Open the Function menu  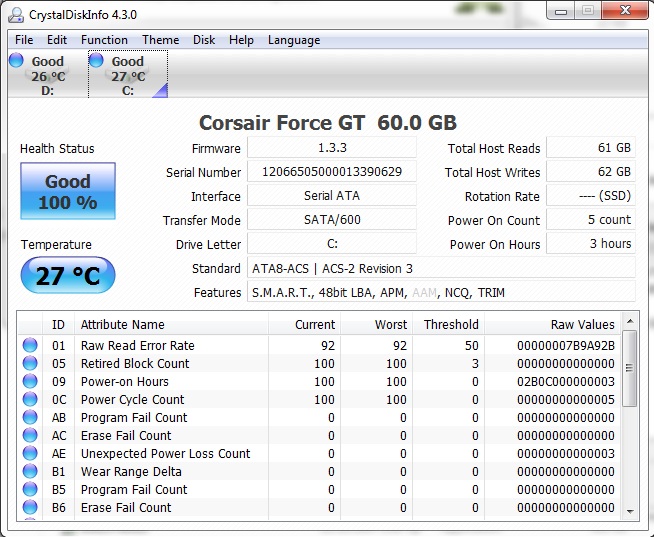pos(104,40)
